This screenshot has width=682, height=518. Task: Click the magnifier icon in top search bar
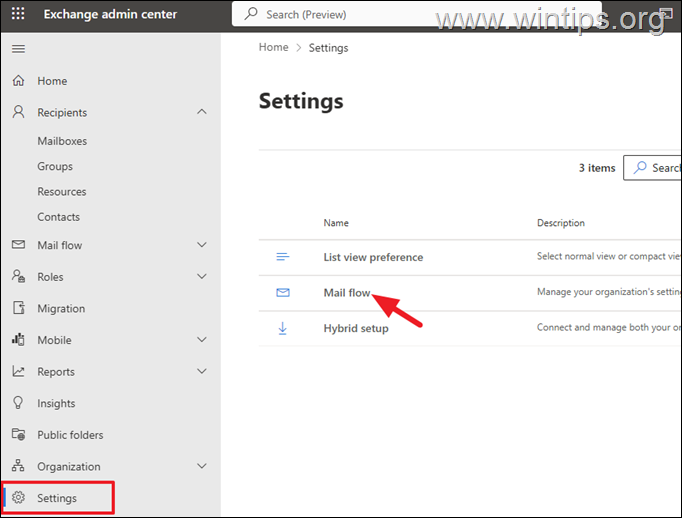coord(251,13)
